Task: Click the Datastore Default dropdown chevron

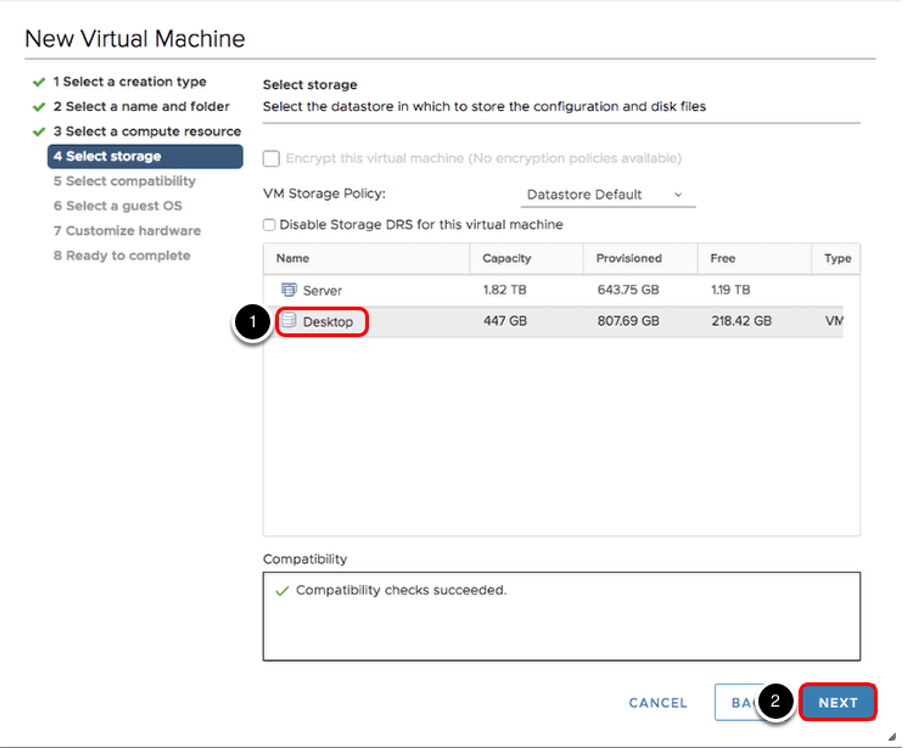Action: tap(678, 194)
